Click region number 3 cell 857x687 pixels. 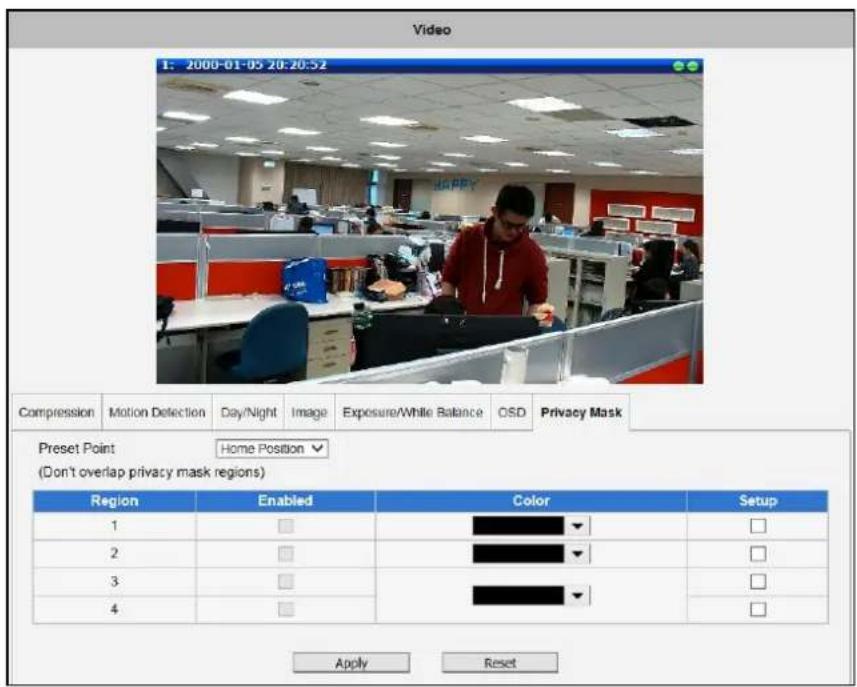pos(114,582)
